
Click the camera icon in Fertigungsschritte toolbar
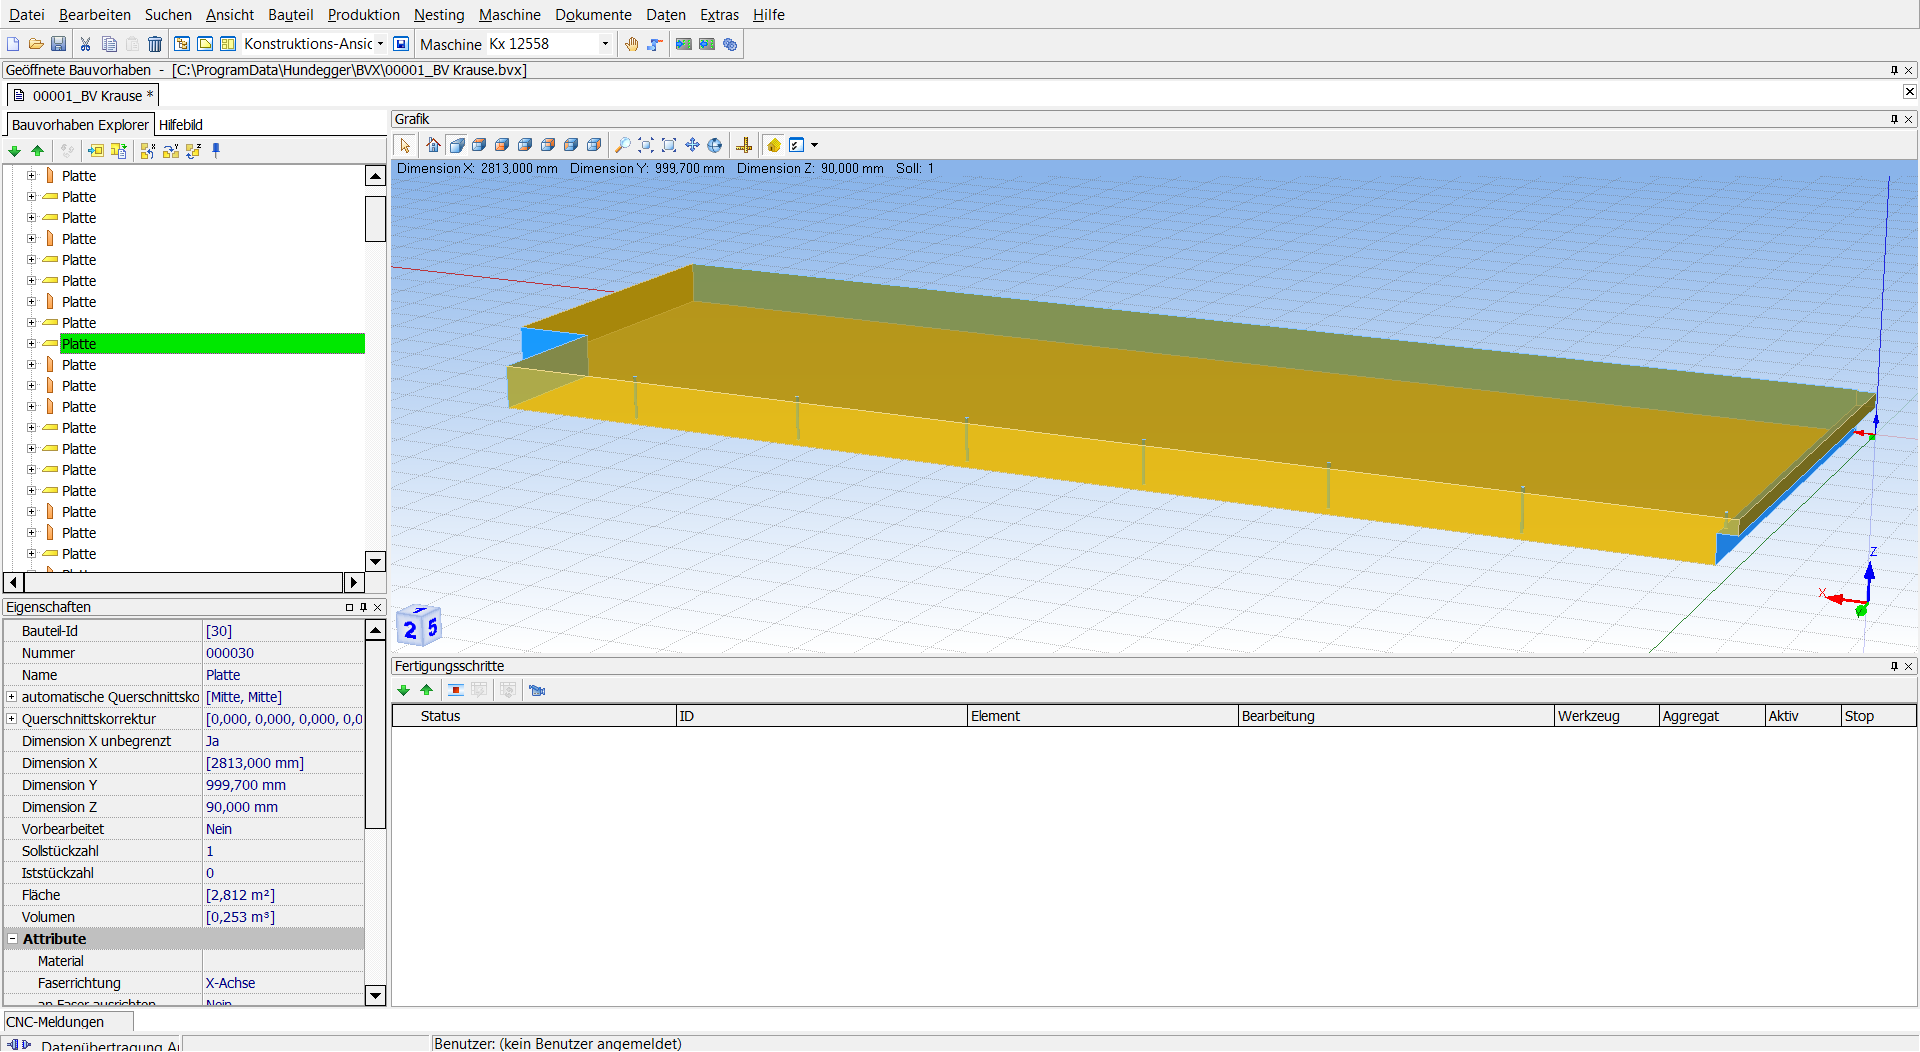[537, 690]
